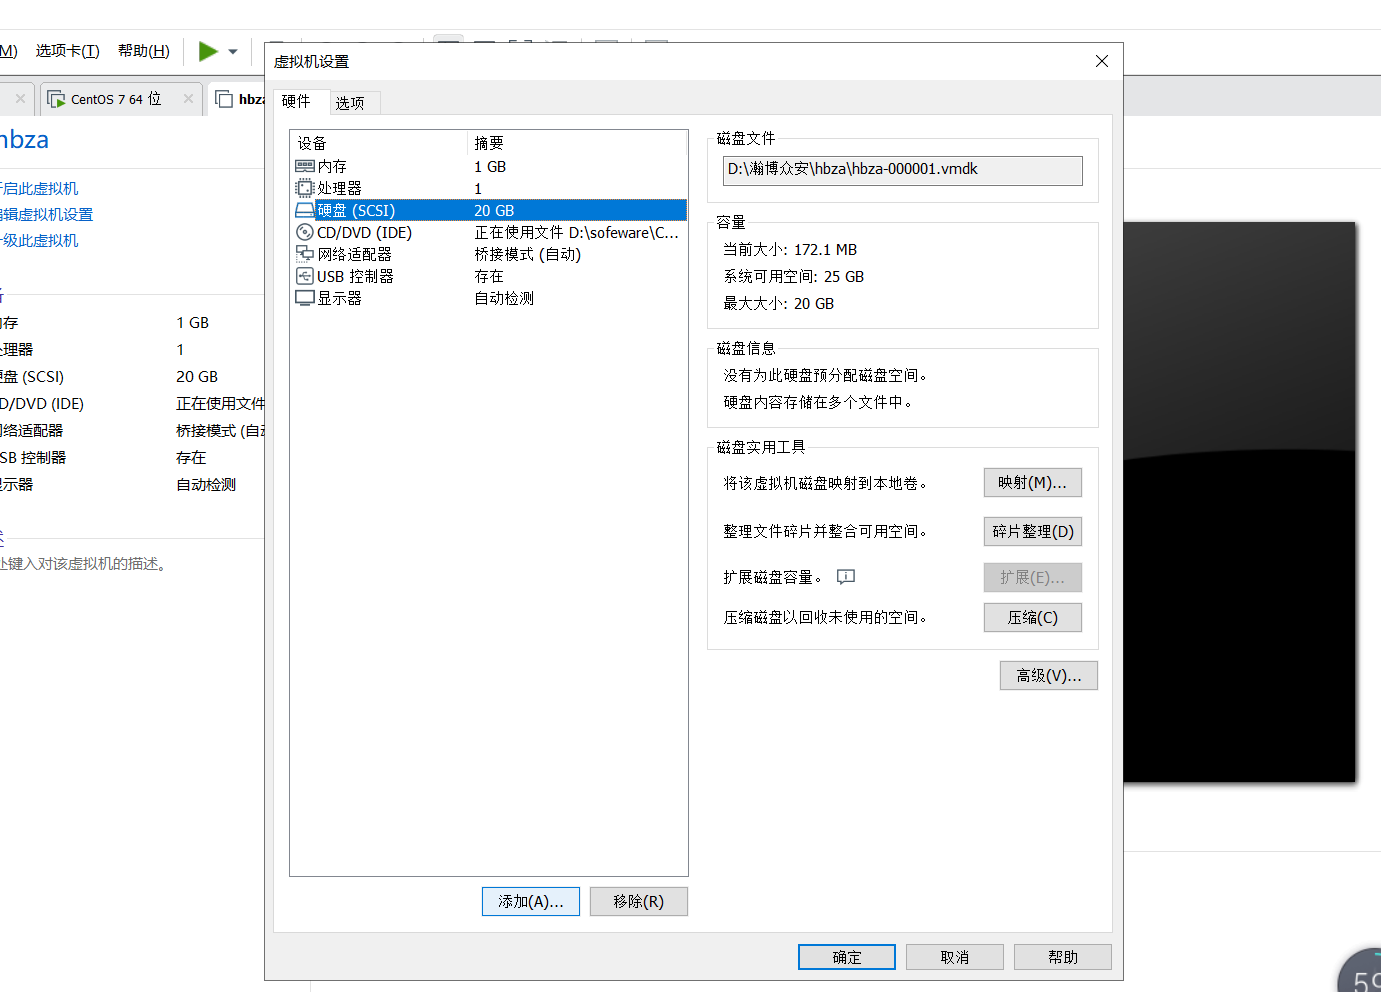Select the 内存 row label

332,166
